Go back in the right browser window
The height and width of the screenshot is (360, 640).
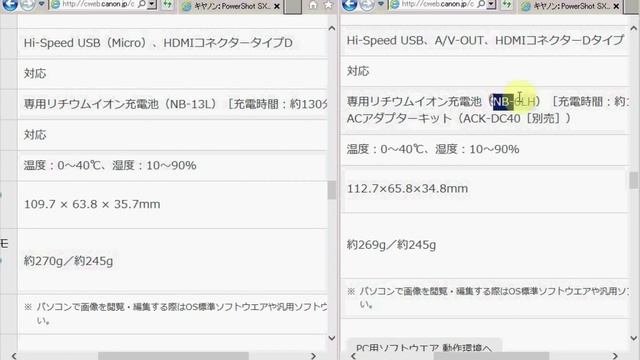click(x=349, y=4)
